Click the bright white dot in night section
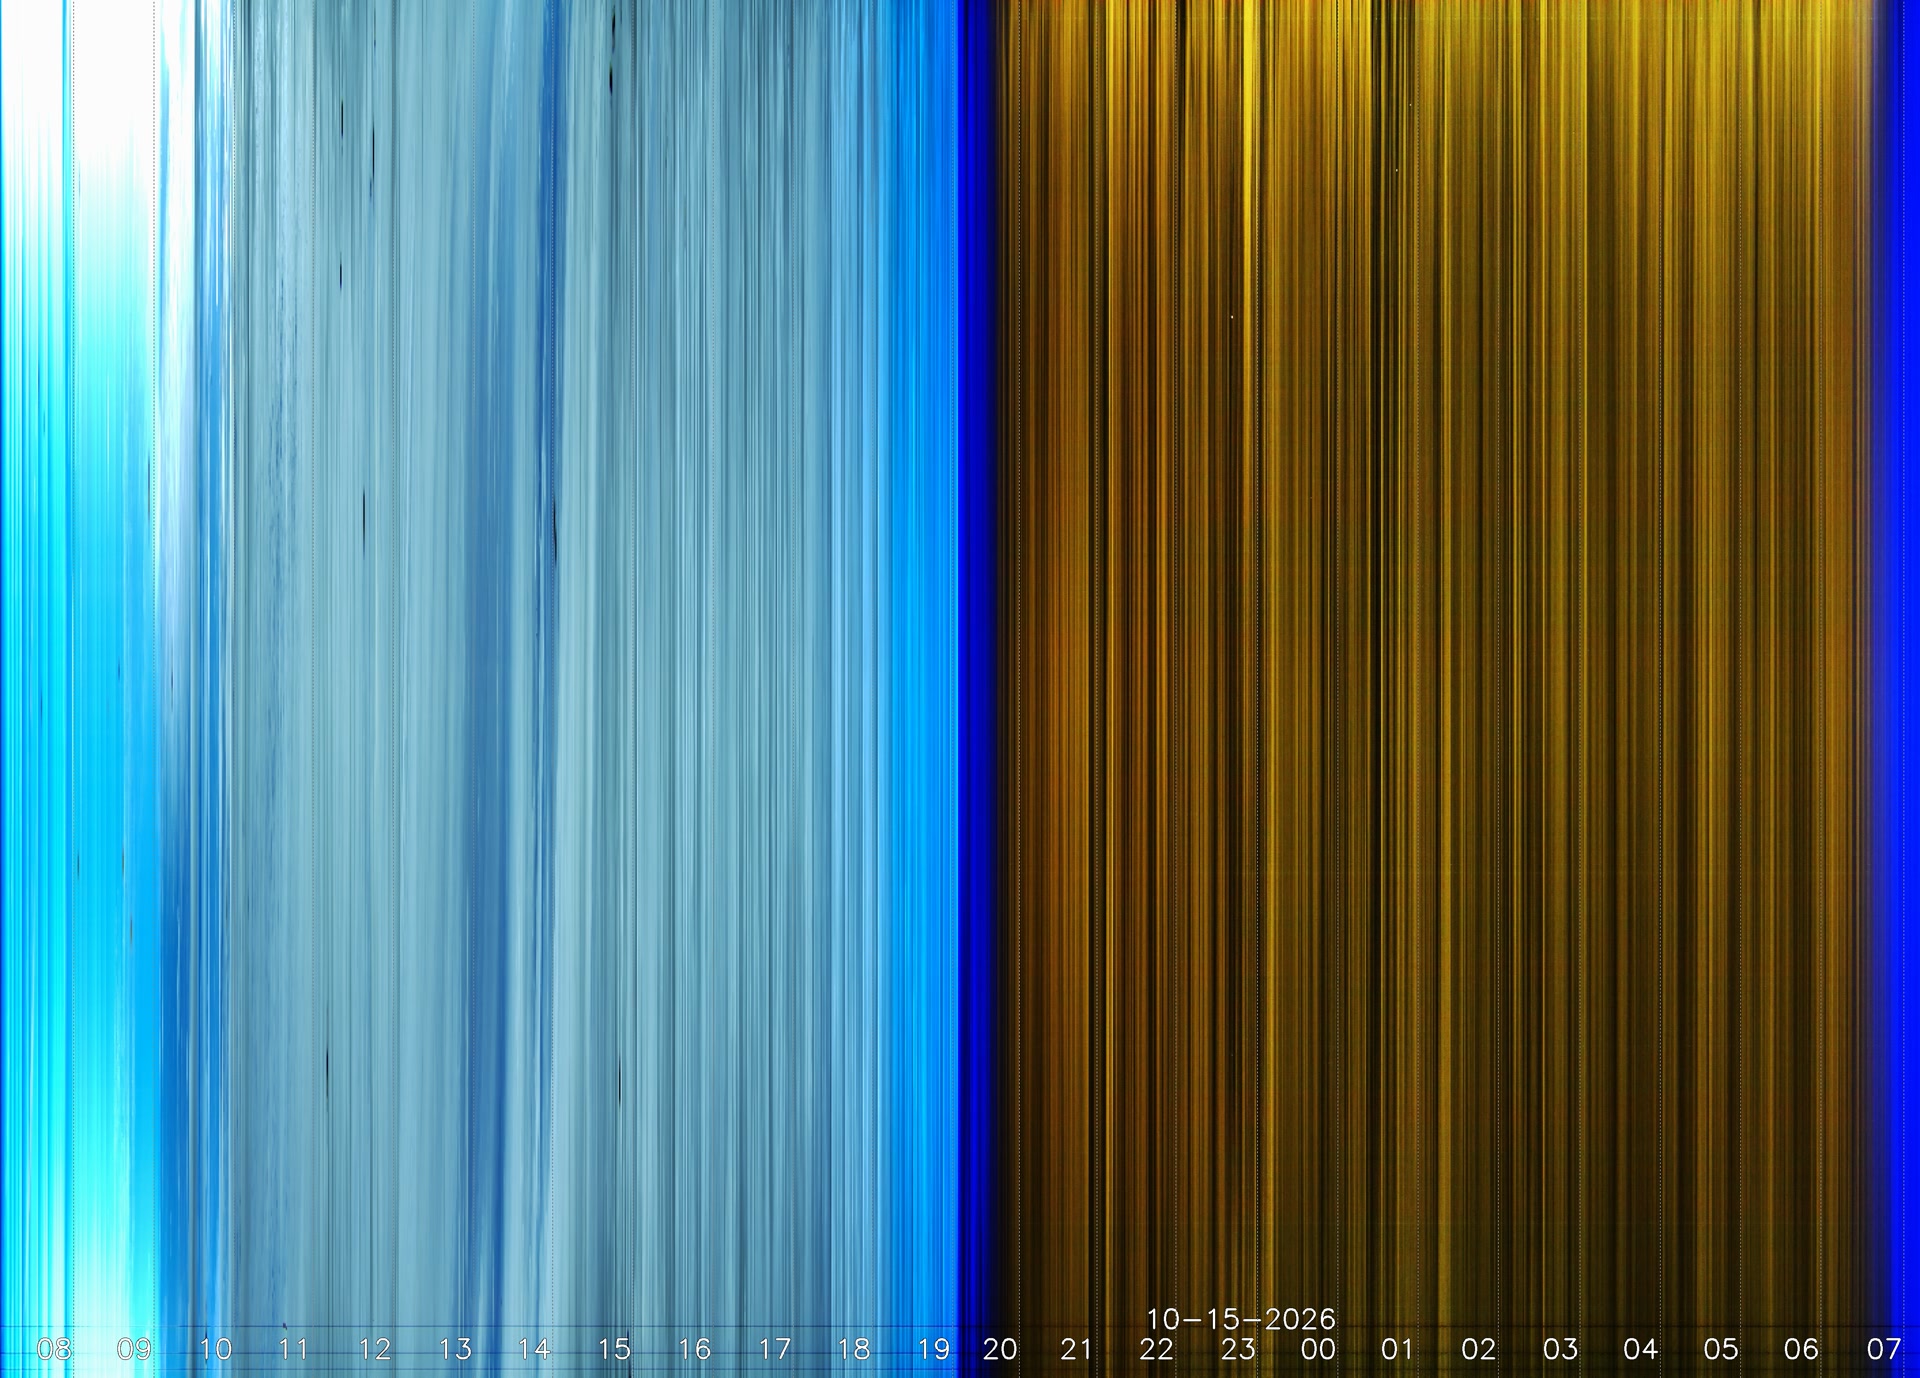 pos(1232,317)
